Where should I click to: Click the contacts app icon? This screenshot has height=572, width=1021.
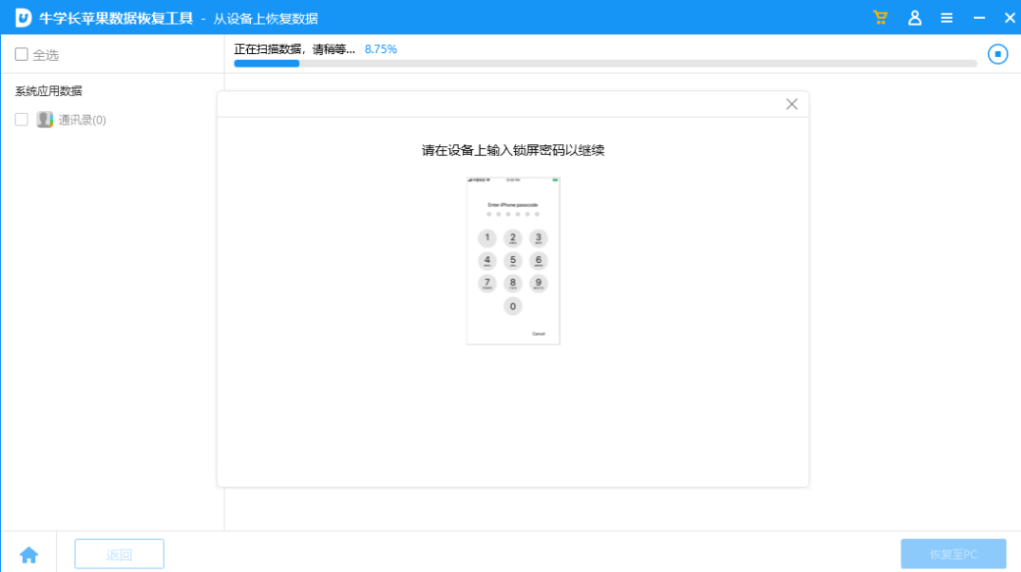coord(45,119)
